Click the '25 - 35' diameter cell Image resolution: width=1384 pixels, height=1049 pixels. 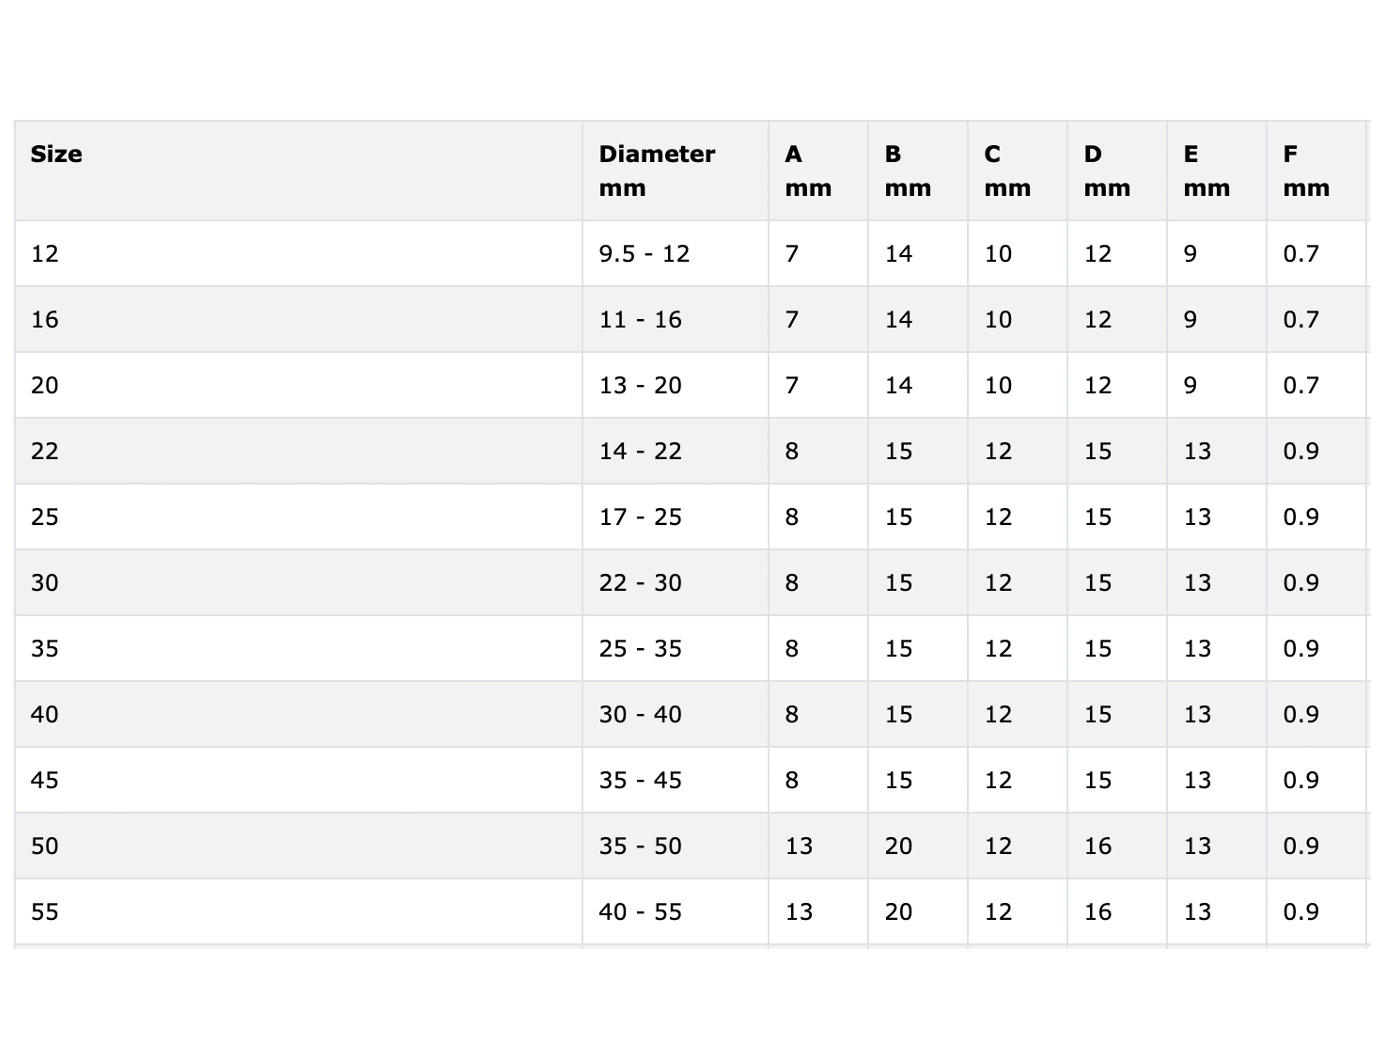coord(640,649)
